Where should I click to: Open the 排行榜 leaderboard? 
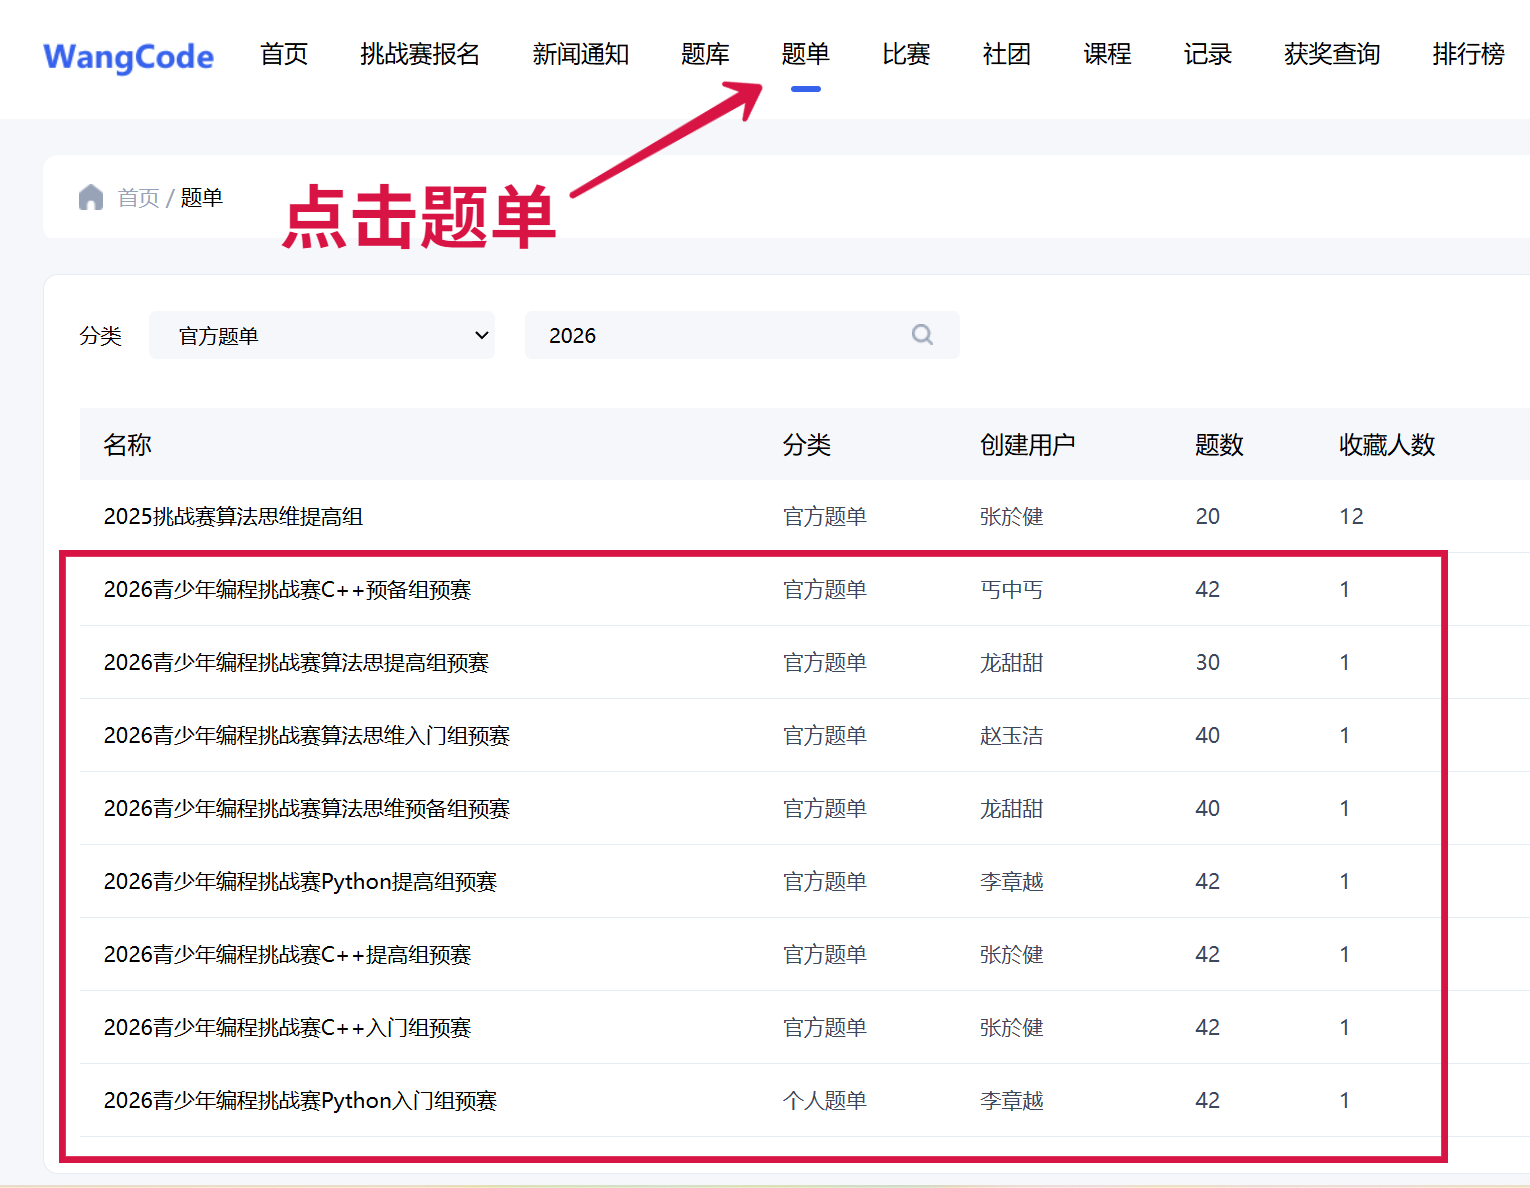[1468, 54]
